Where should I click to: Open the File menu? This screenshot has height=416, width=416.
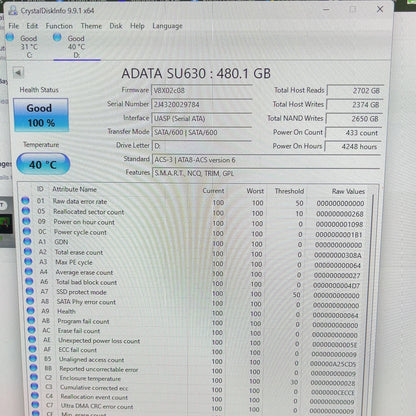click(x=14, y=26)
